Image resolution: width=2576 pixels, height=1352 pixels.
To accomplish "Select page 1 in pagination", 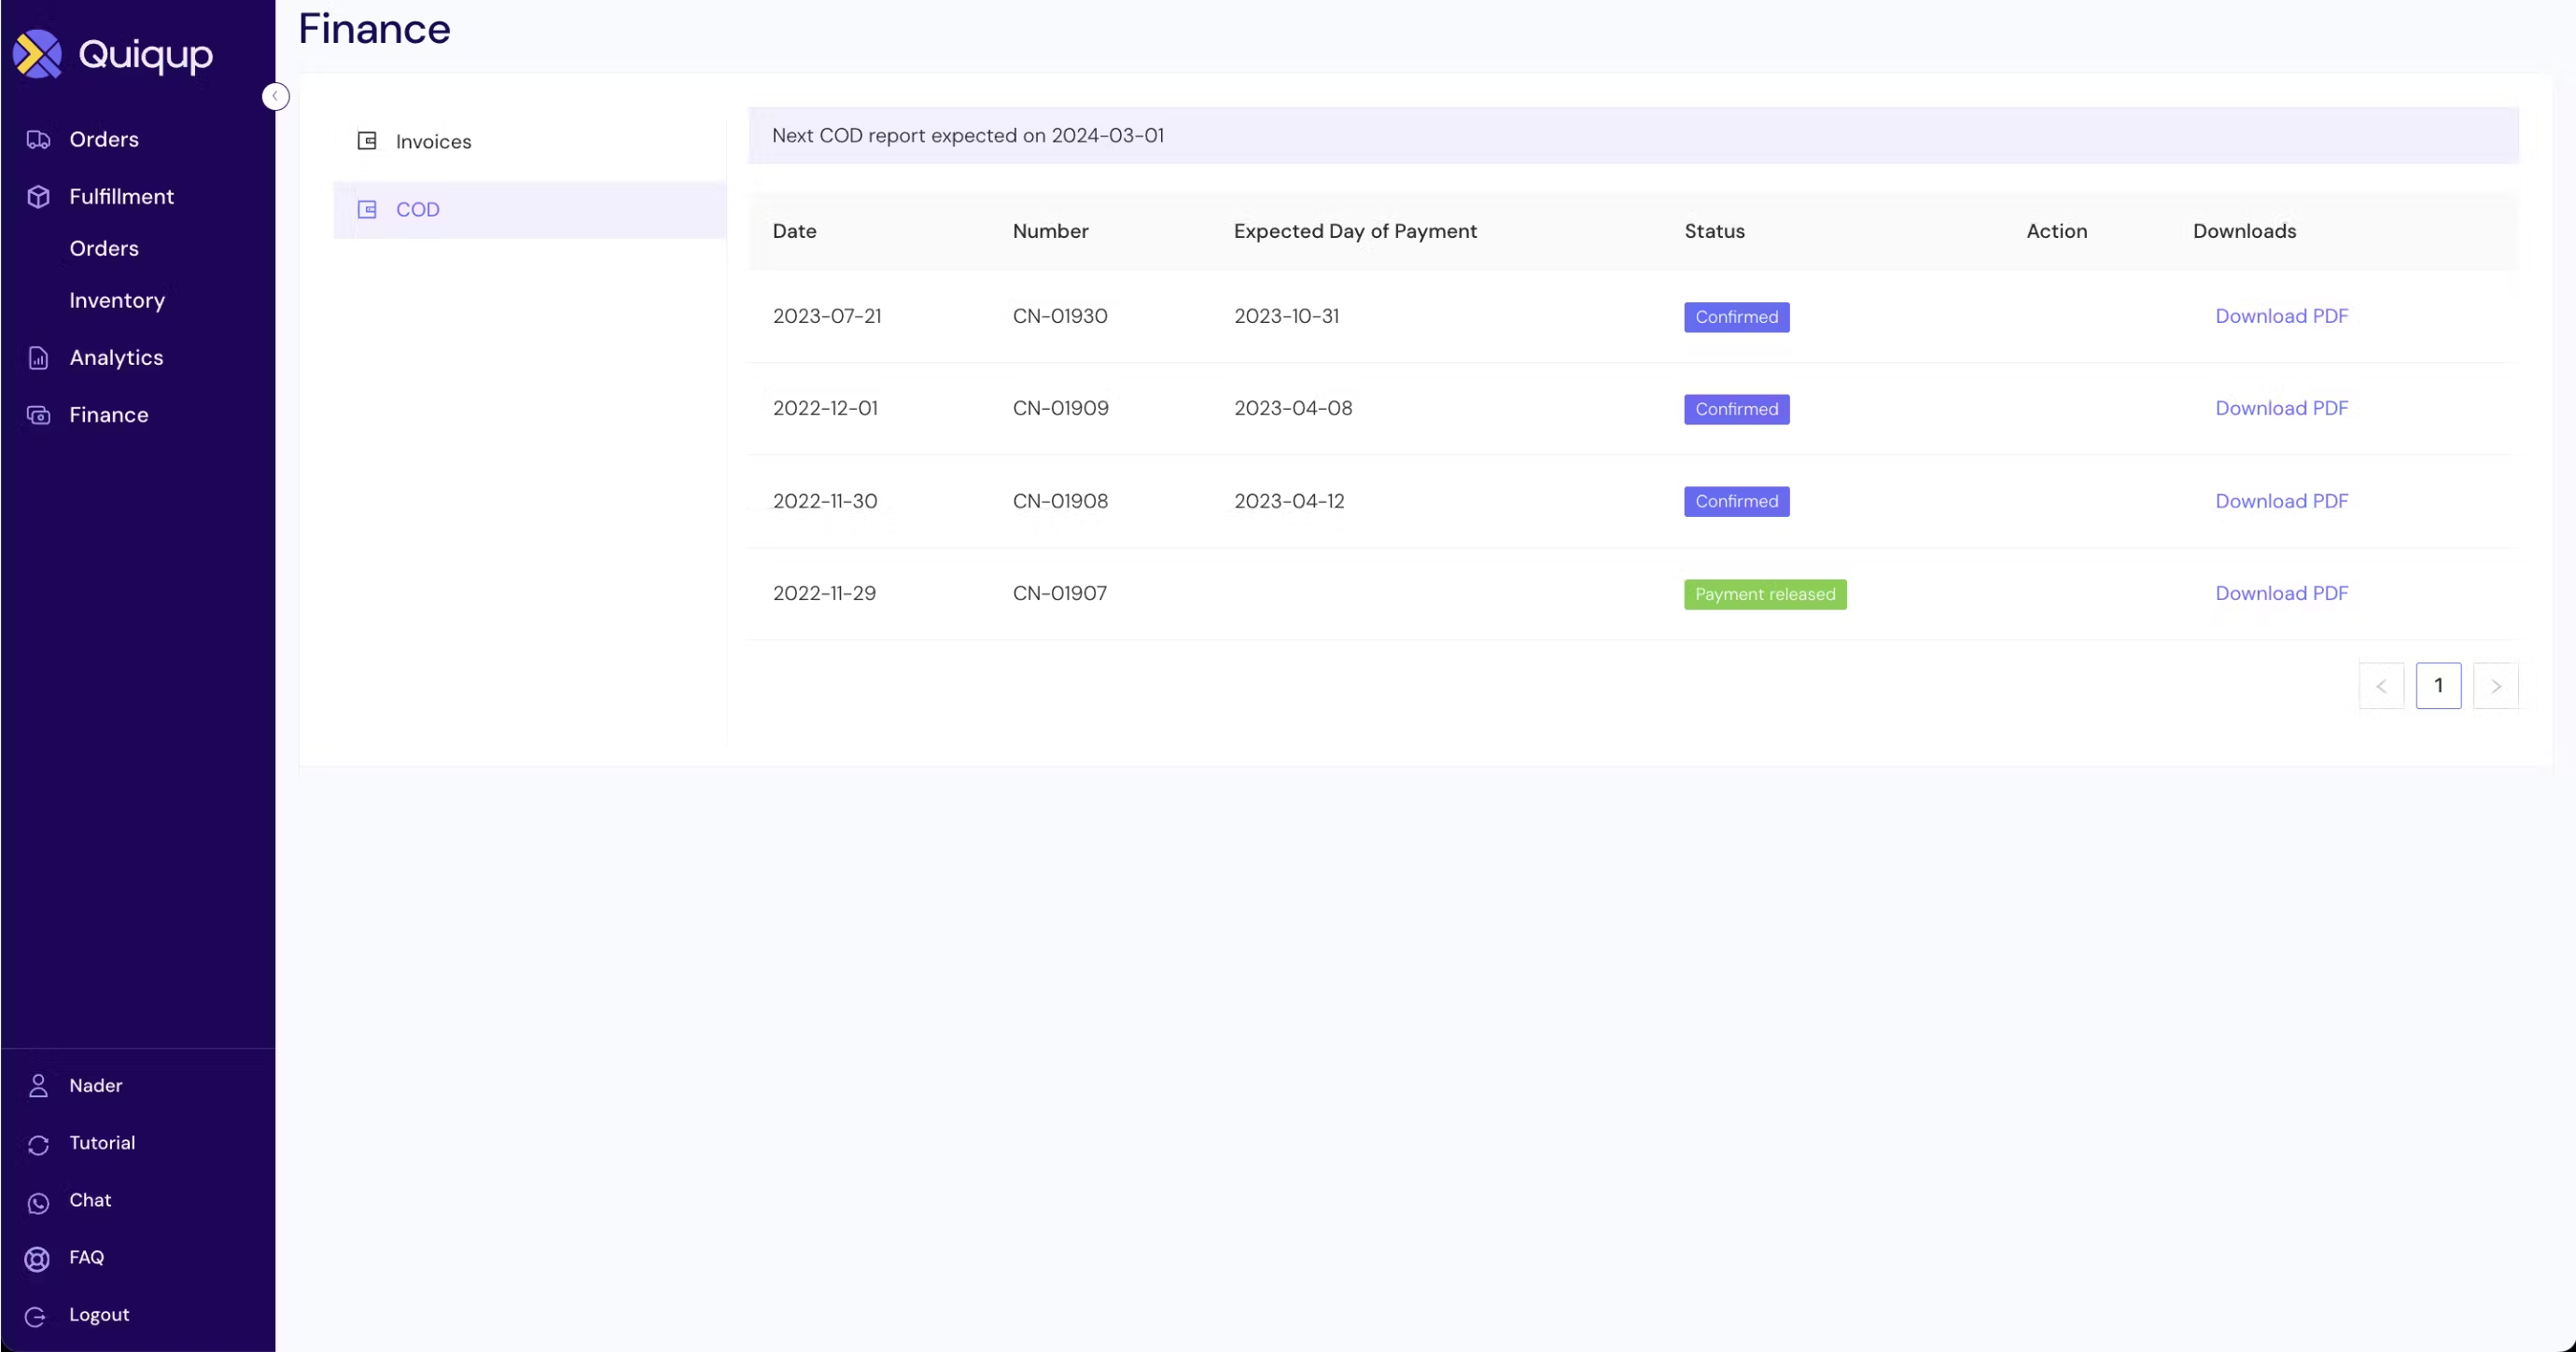I will 2438,686.
